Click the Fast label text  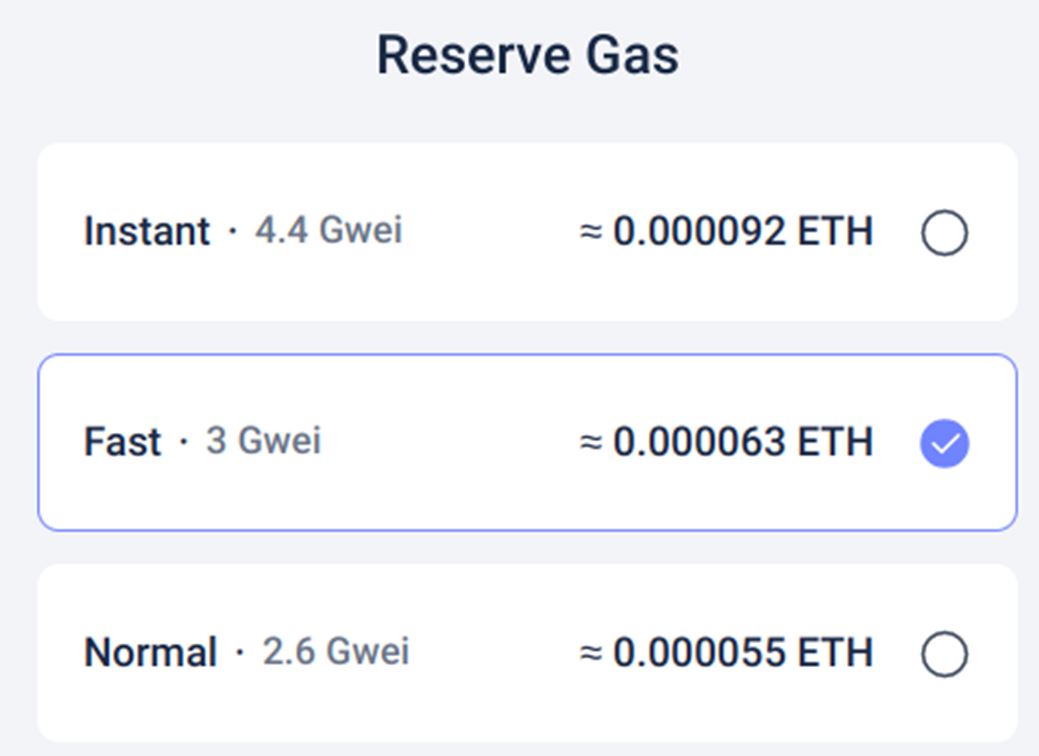[123, 441]
